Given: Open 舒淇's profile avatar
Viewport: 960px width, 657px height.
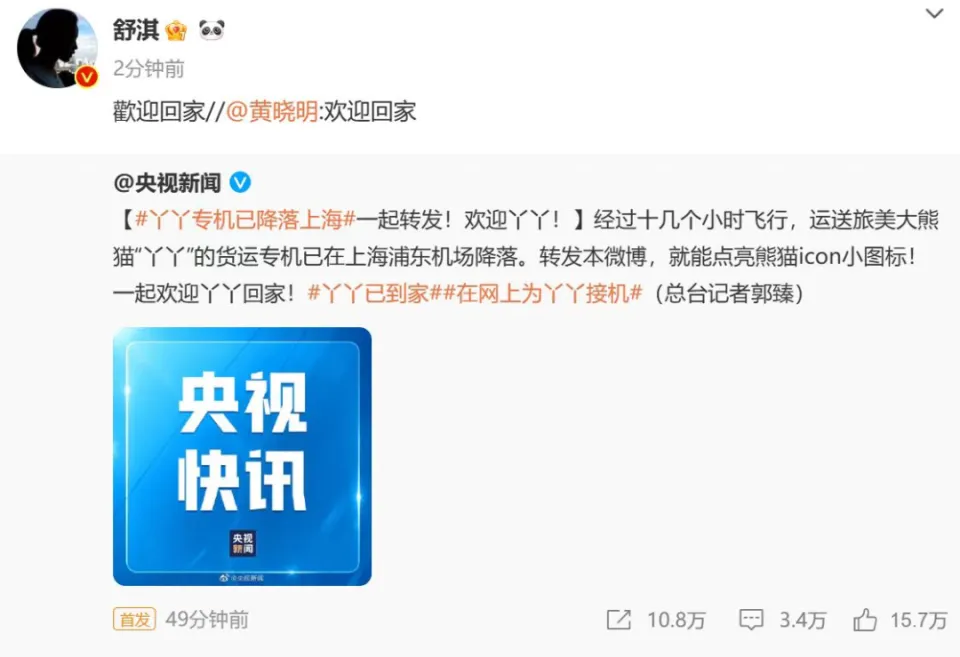Looking at the screenshot, I should (57, 48).
